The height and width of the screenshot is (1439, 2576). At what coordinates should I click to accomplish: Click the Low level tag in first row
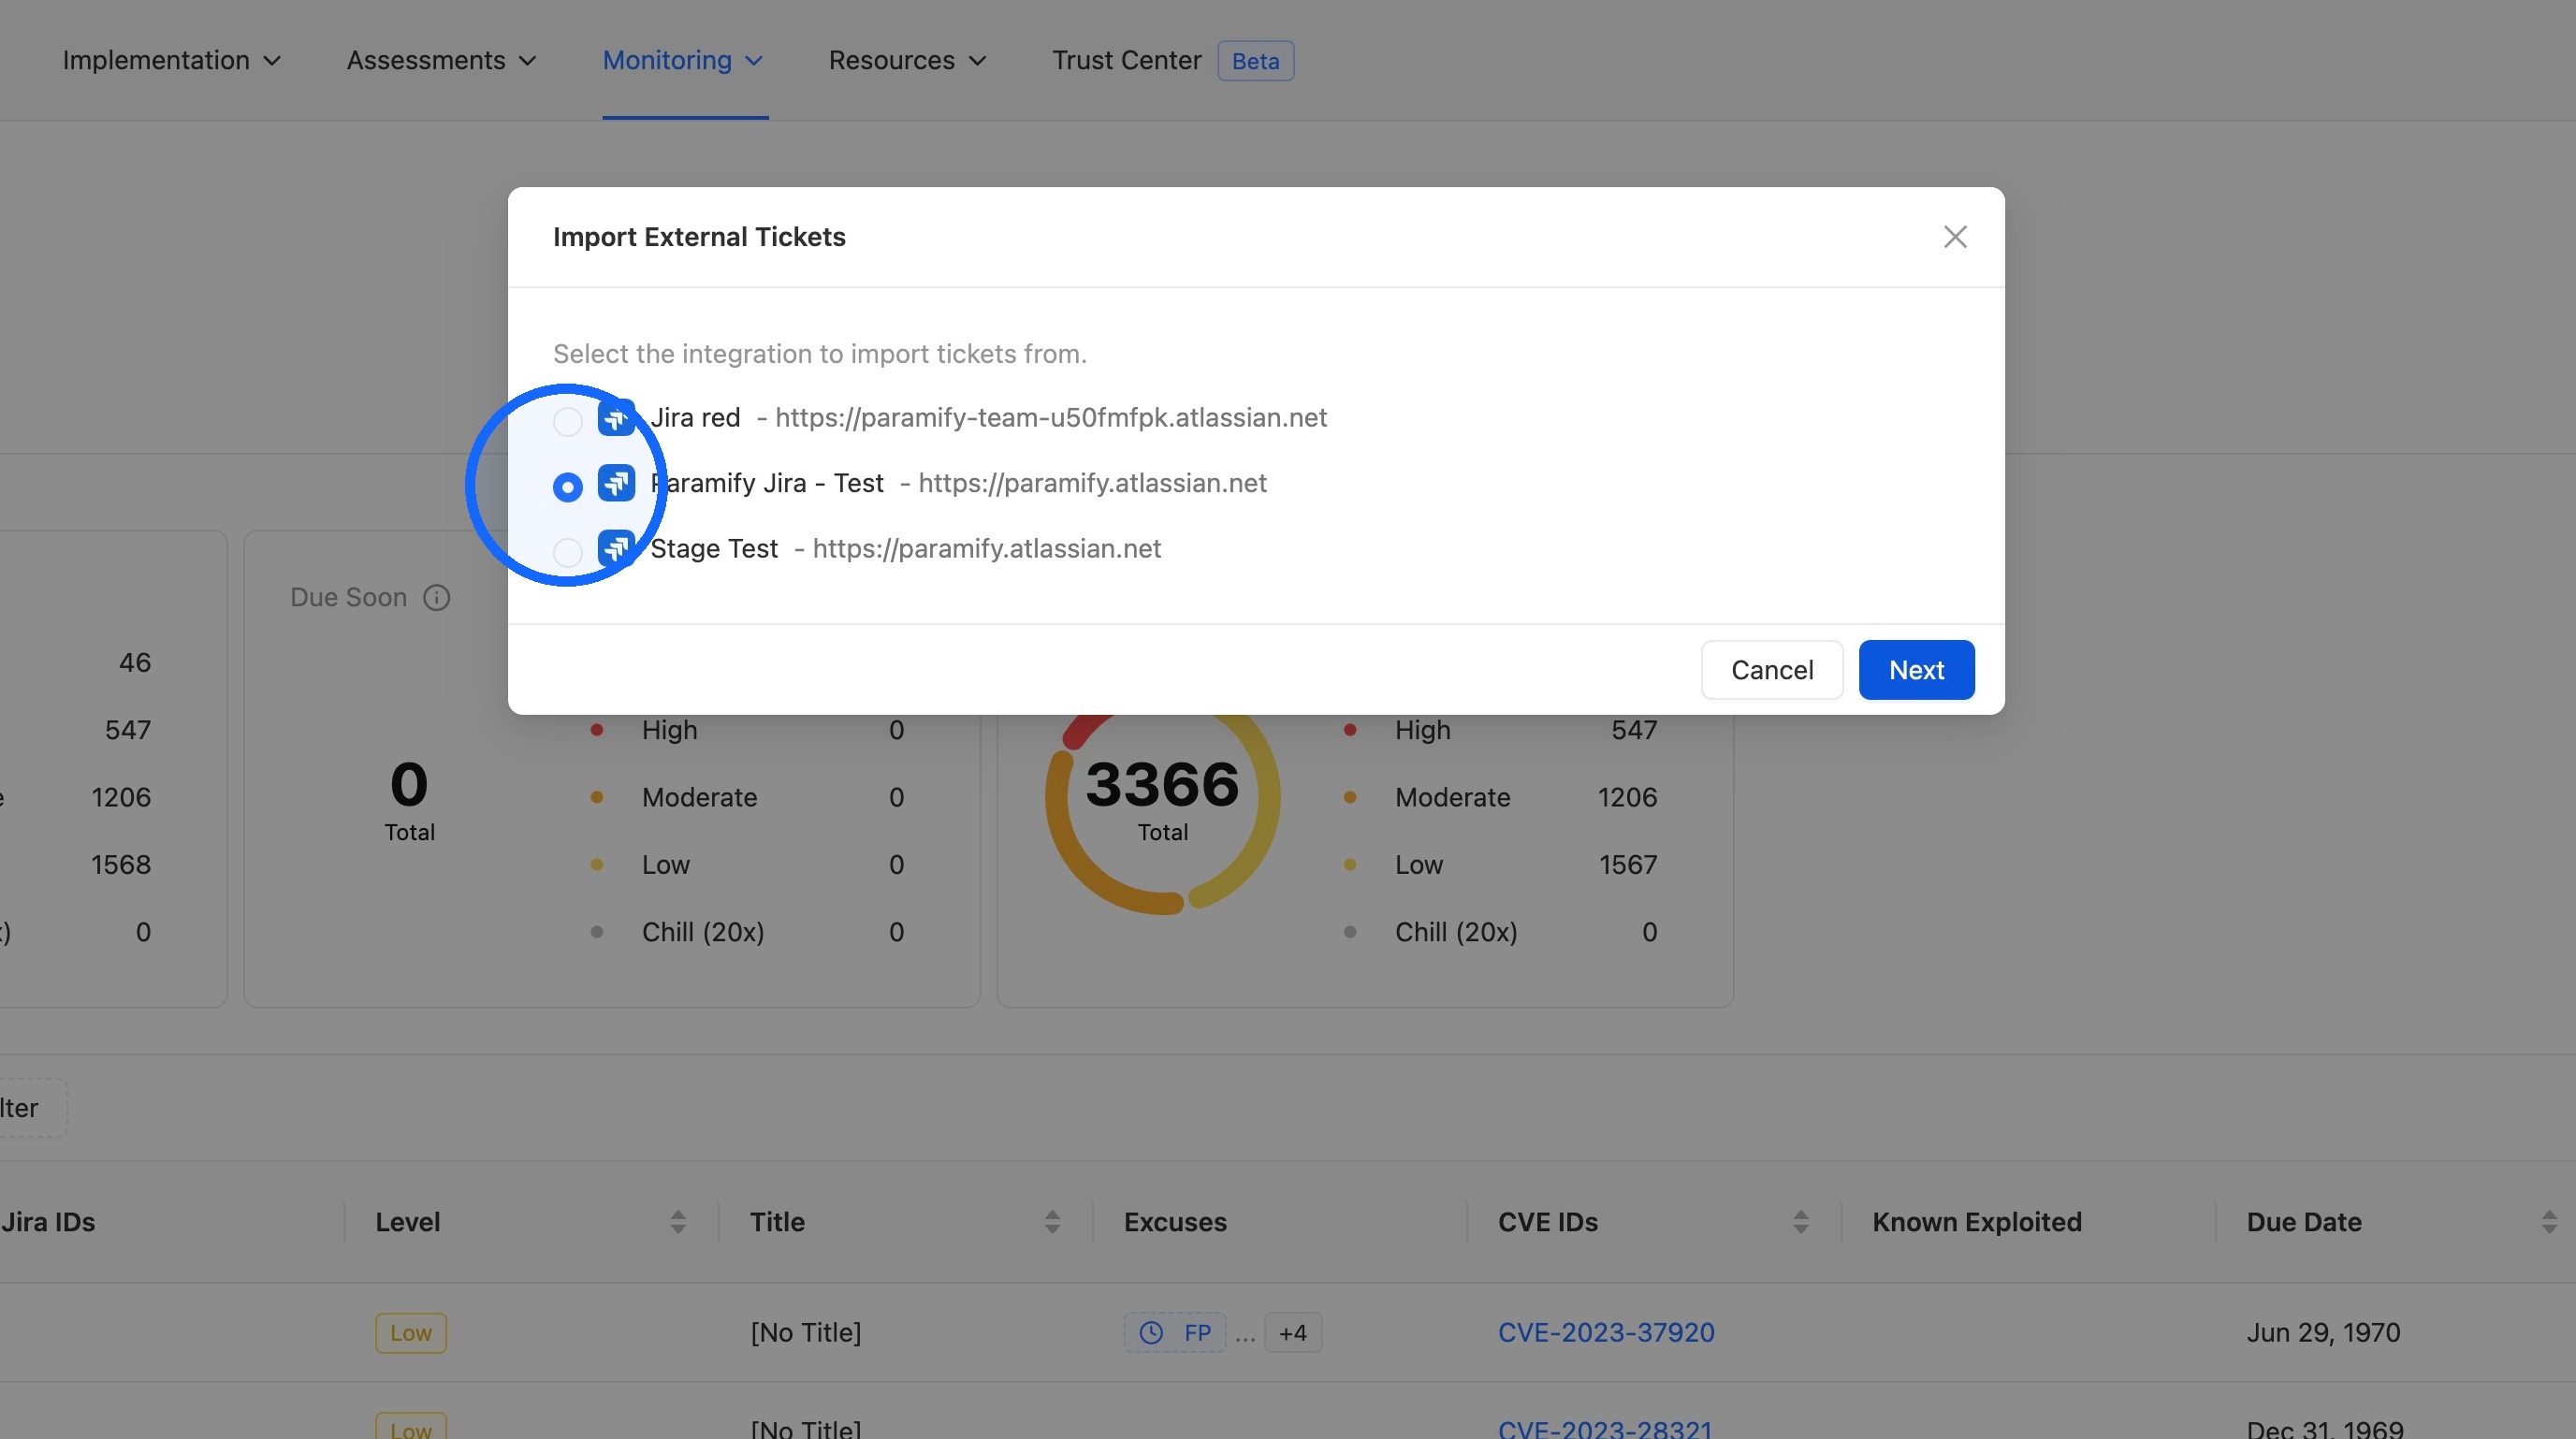[411, 1333]
